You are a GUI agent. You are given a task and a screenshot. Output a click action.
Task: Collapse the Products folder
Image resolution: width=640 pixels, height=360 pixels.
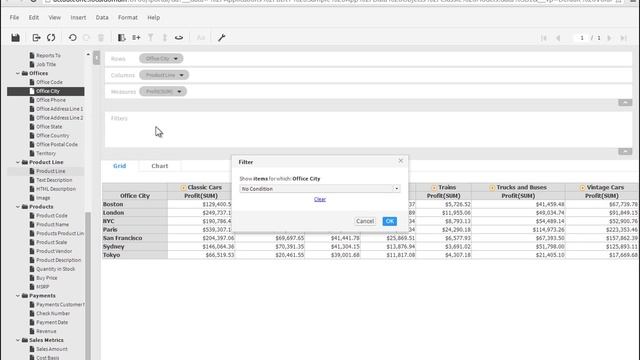(18, 207)
